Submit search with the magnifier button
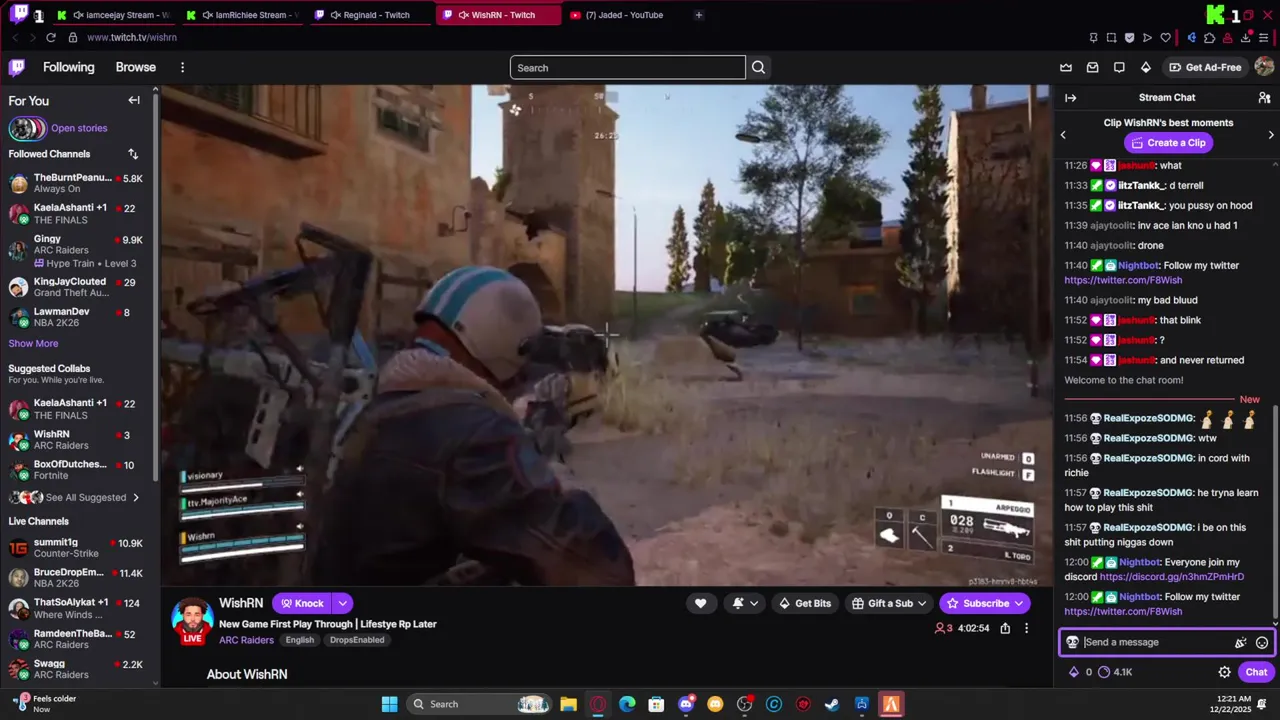 point(758,67)
